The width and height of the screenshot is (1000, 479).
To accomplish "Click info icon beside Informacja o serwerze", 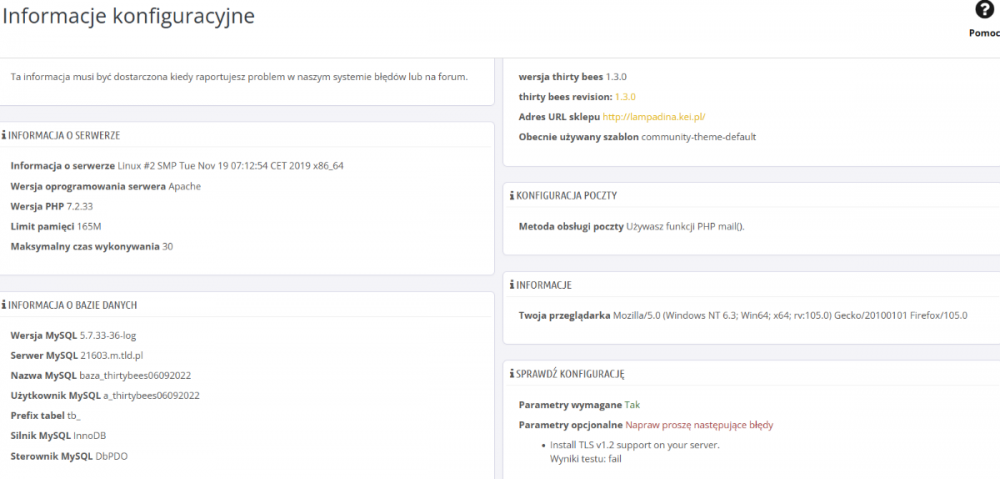I will 4,135.
